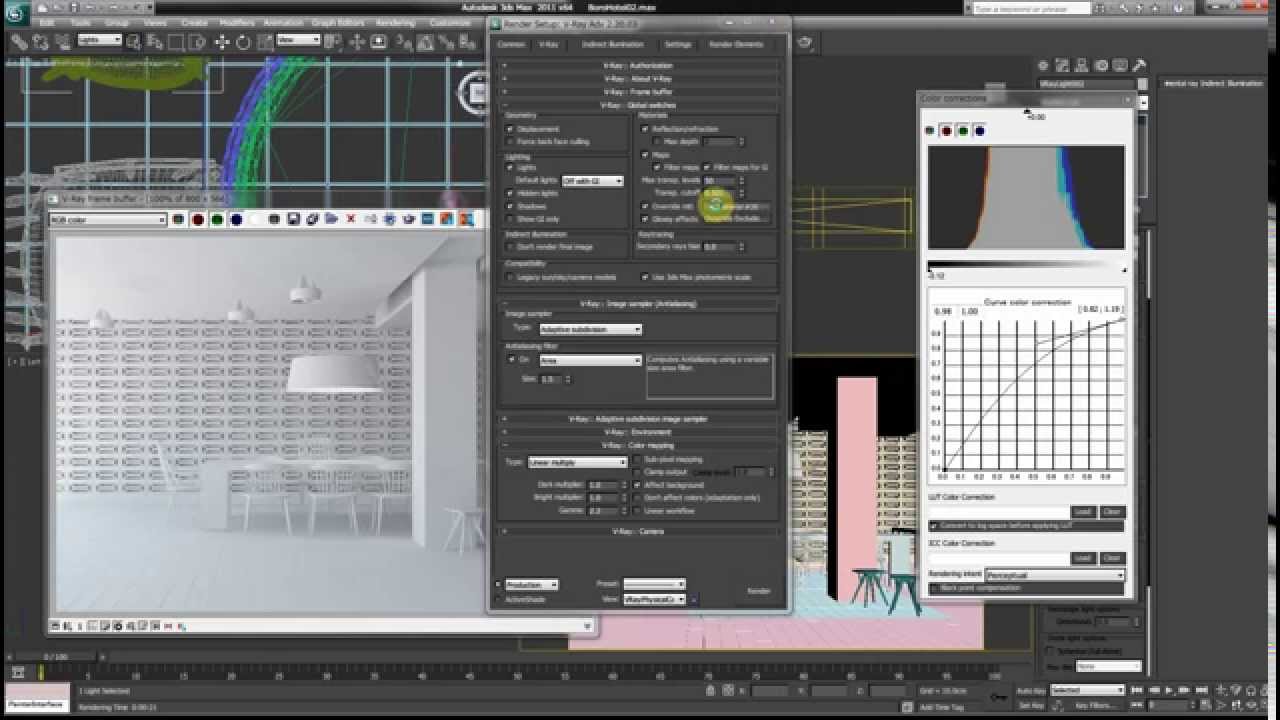Switch to the Common tab
Image resolution: width=1280 pixels, height=720 pixels.
coord(511,44)
